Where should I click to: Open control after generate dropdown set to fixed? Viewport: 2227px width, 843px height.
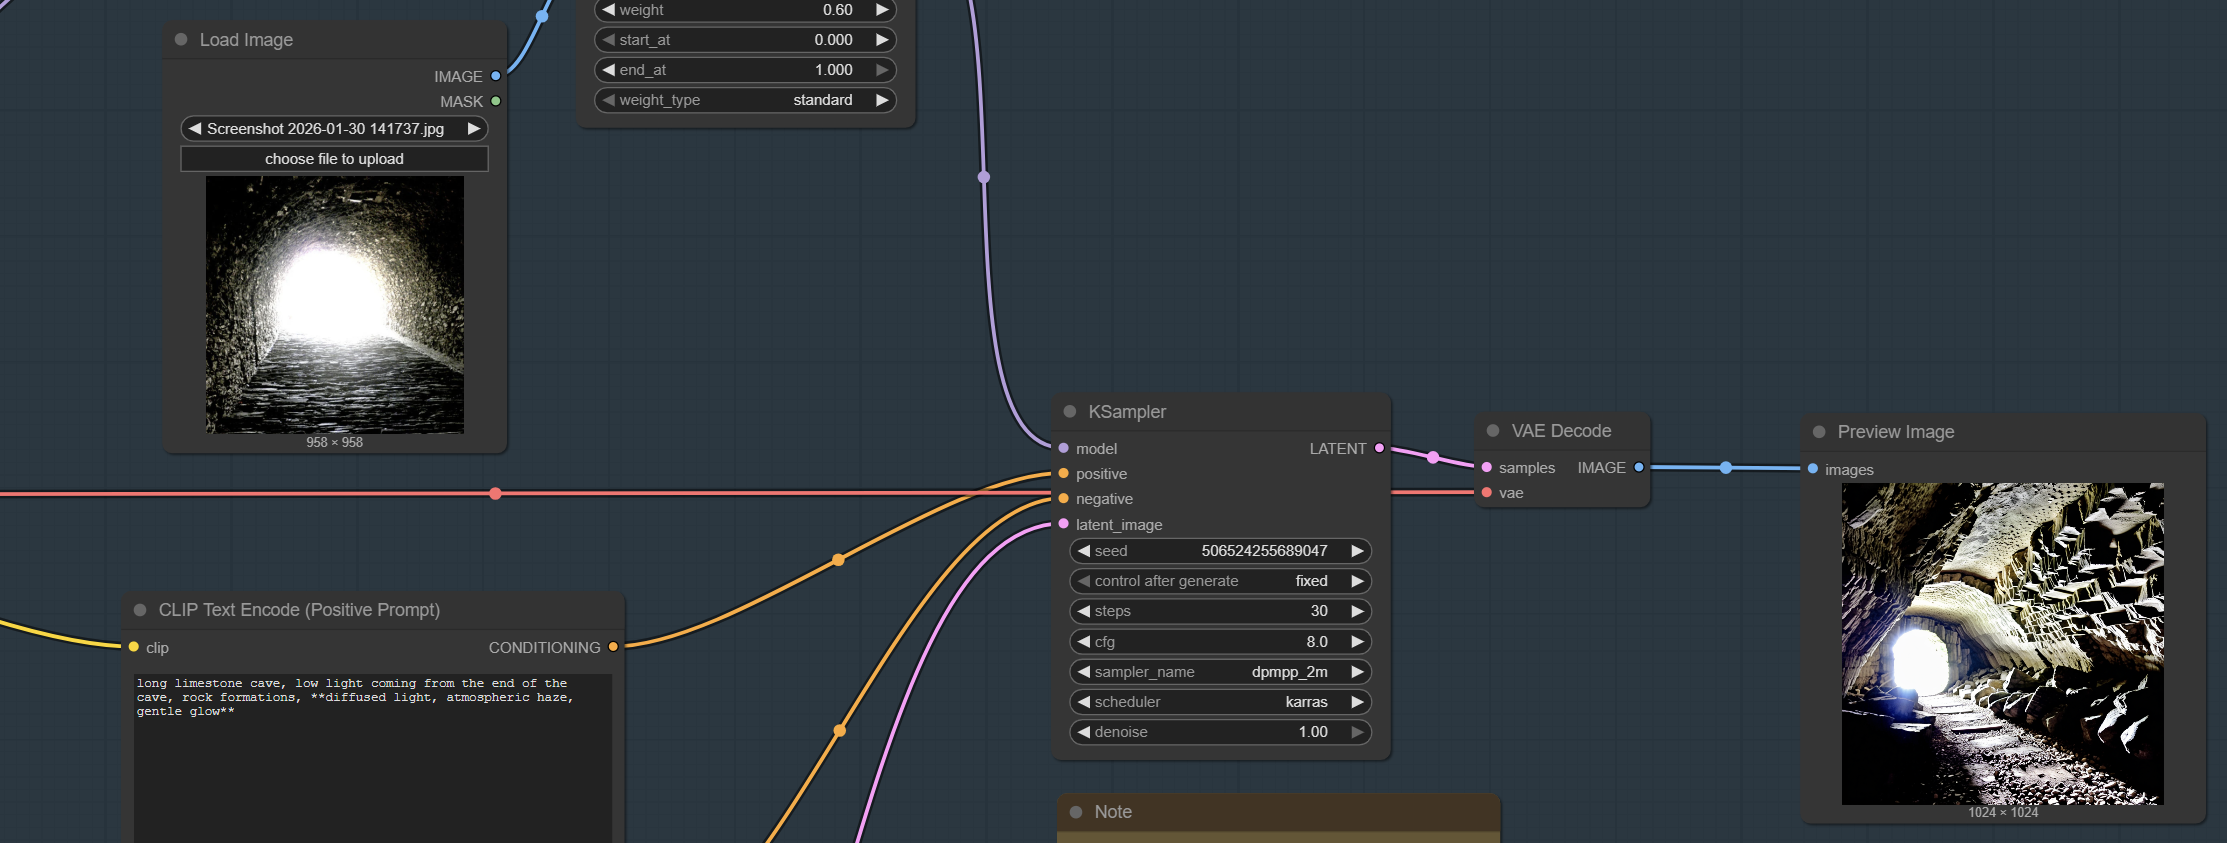pos(1220,581)
